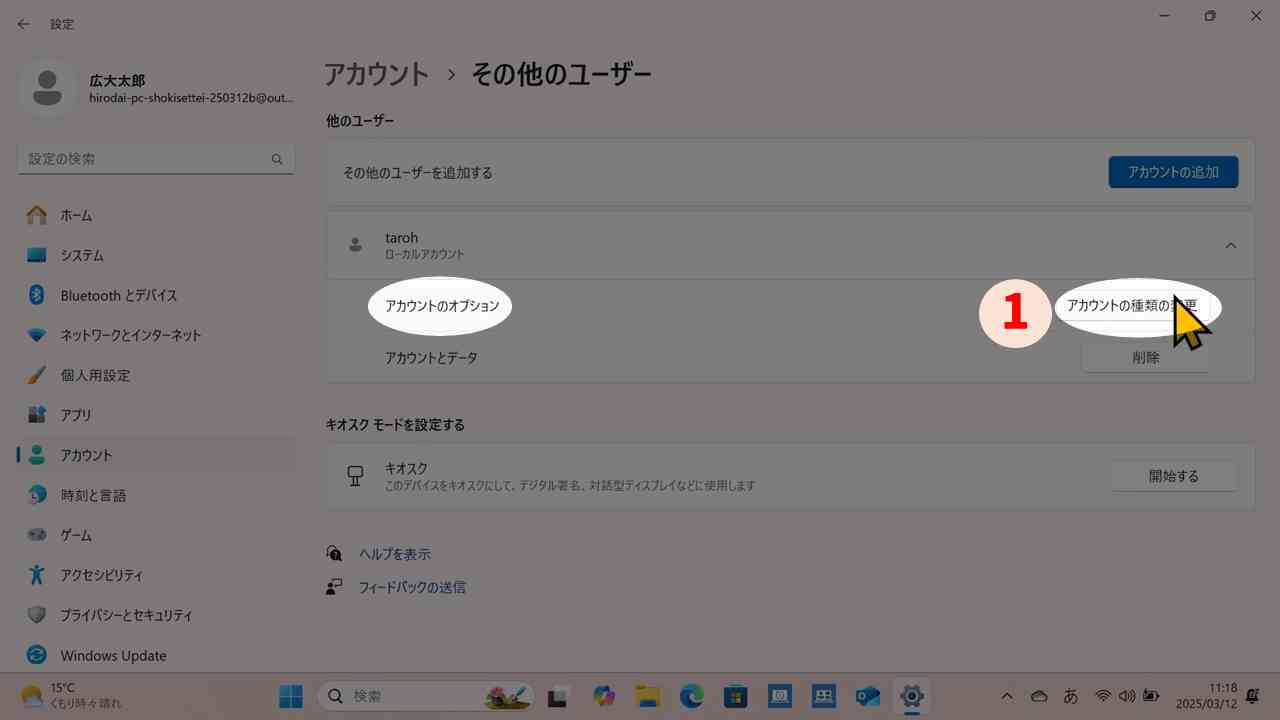The height and width of the screenshot is (720, 1280).
Task: Open Outlook from the taskbar
Action: pyautogui.click(x=866, y=696)
